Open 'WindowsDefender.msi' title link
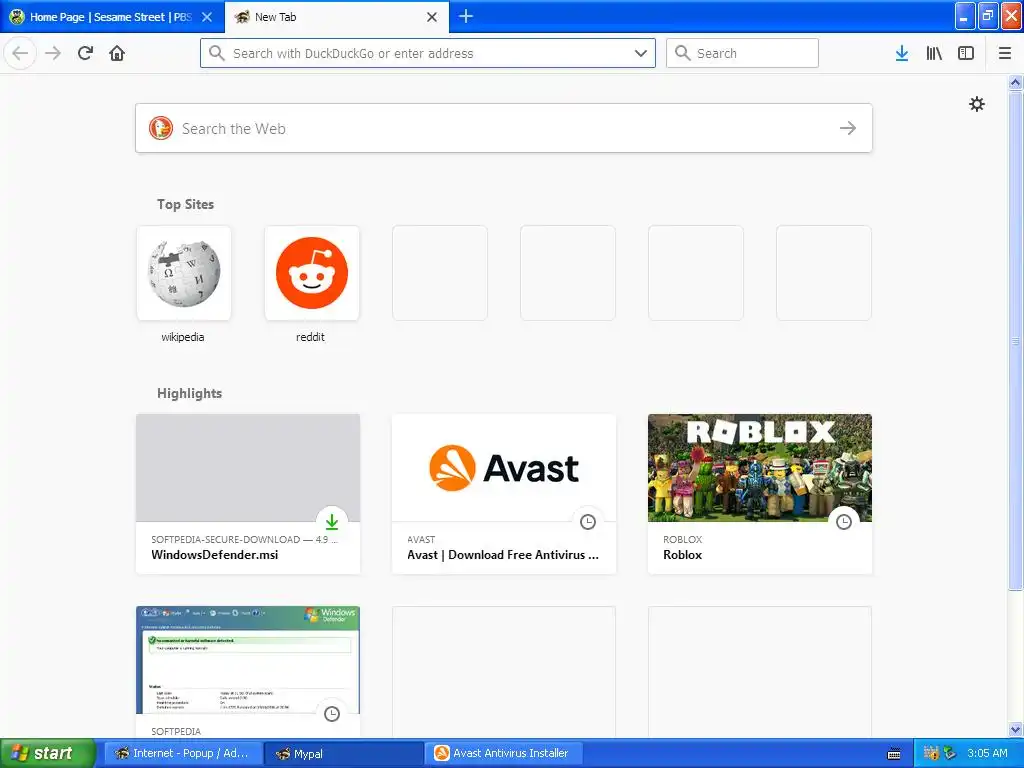 pos(214,554)
